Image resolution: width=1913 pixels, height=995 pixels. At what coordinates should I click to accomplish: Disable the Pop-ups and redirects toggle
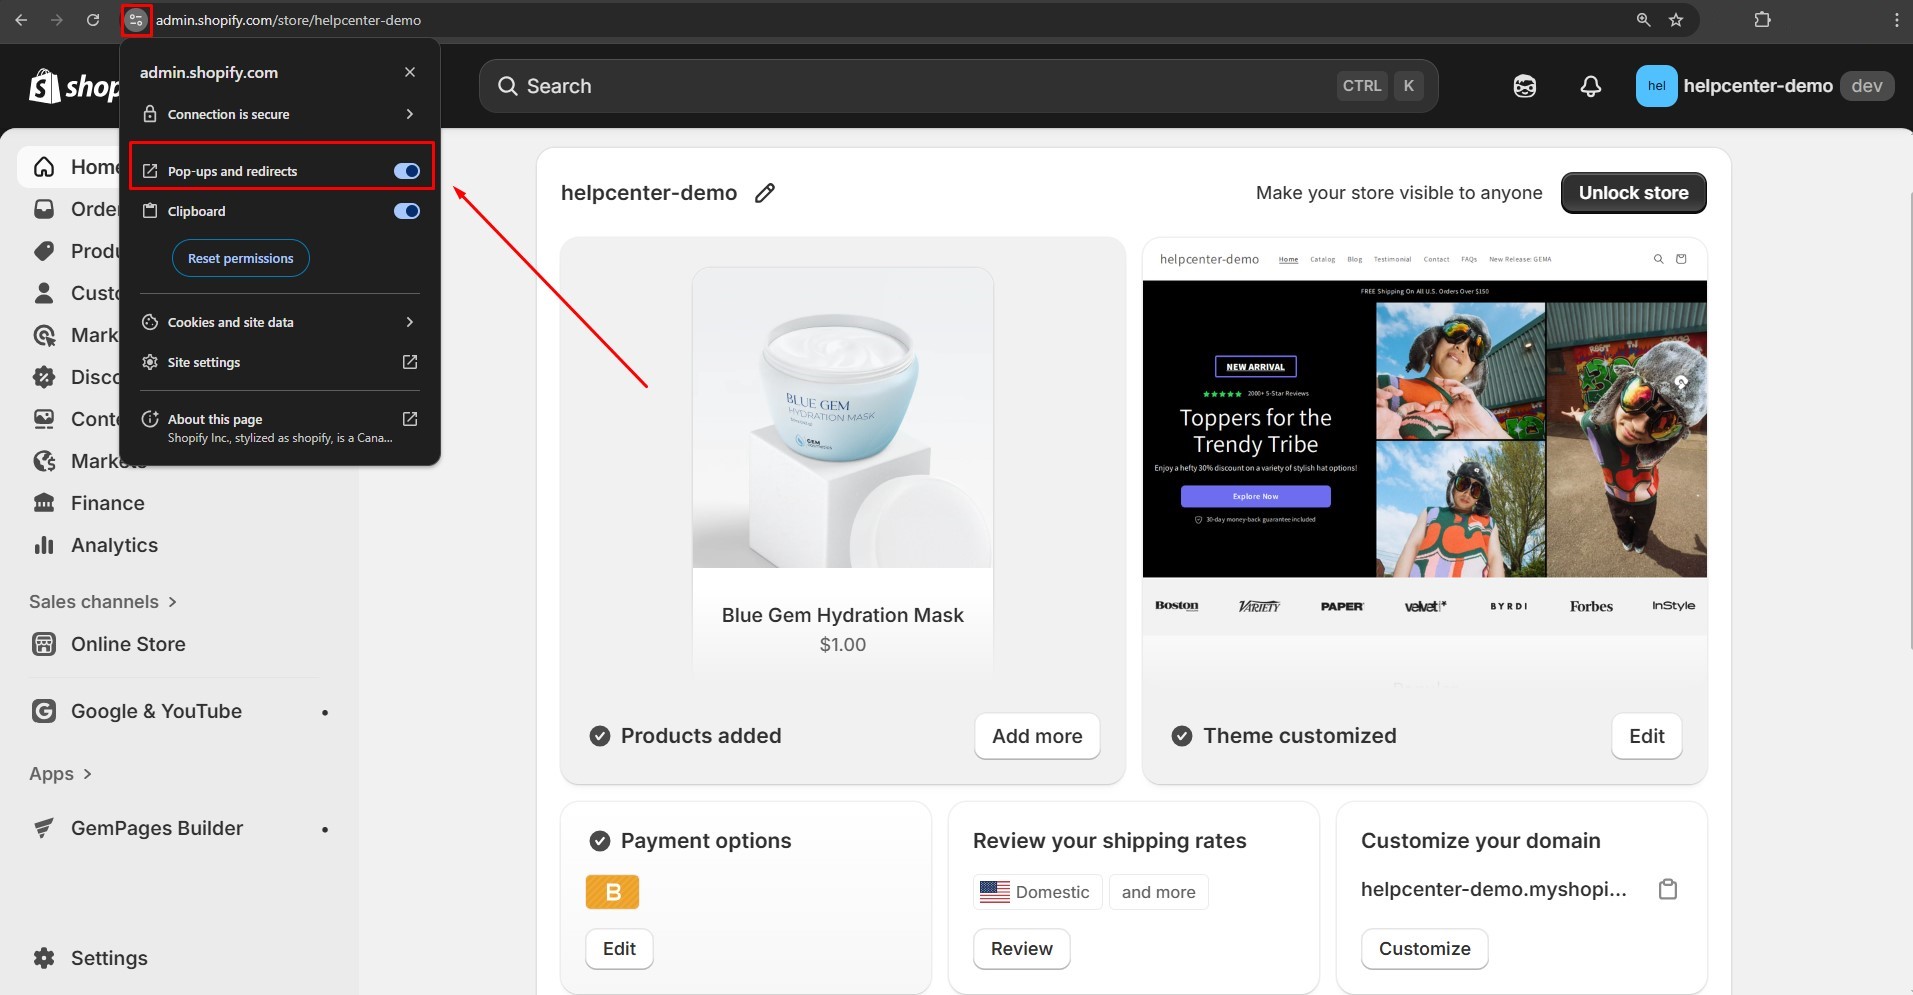(x=406, y=171)
